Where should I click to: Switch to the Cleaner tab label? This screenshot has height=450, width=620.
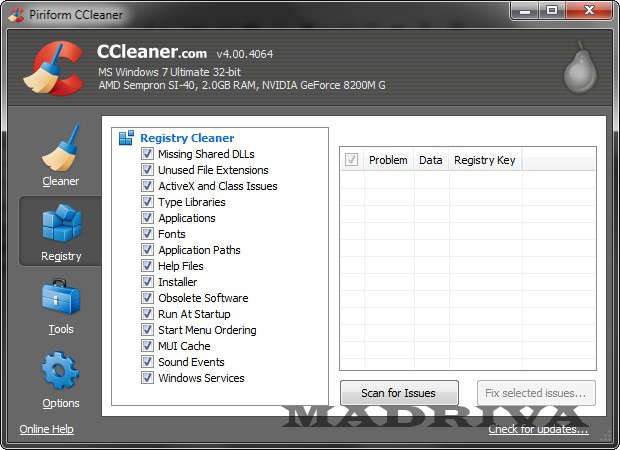(x=61, y=181)
